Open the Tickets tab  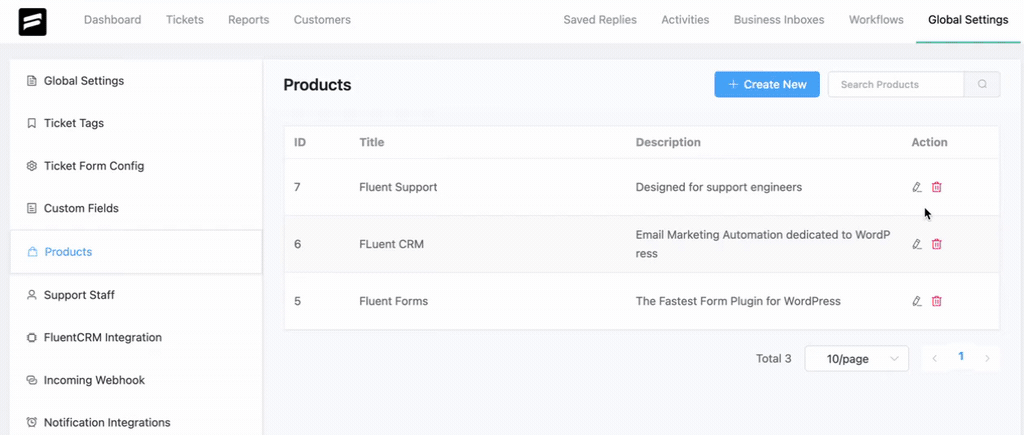185,20
